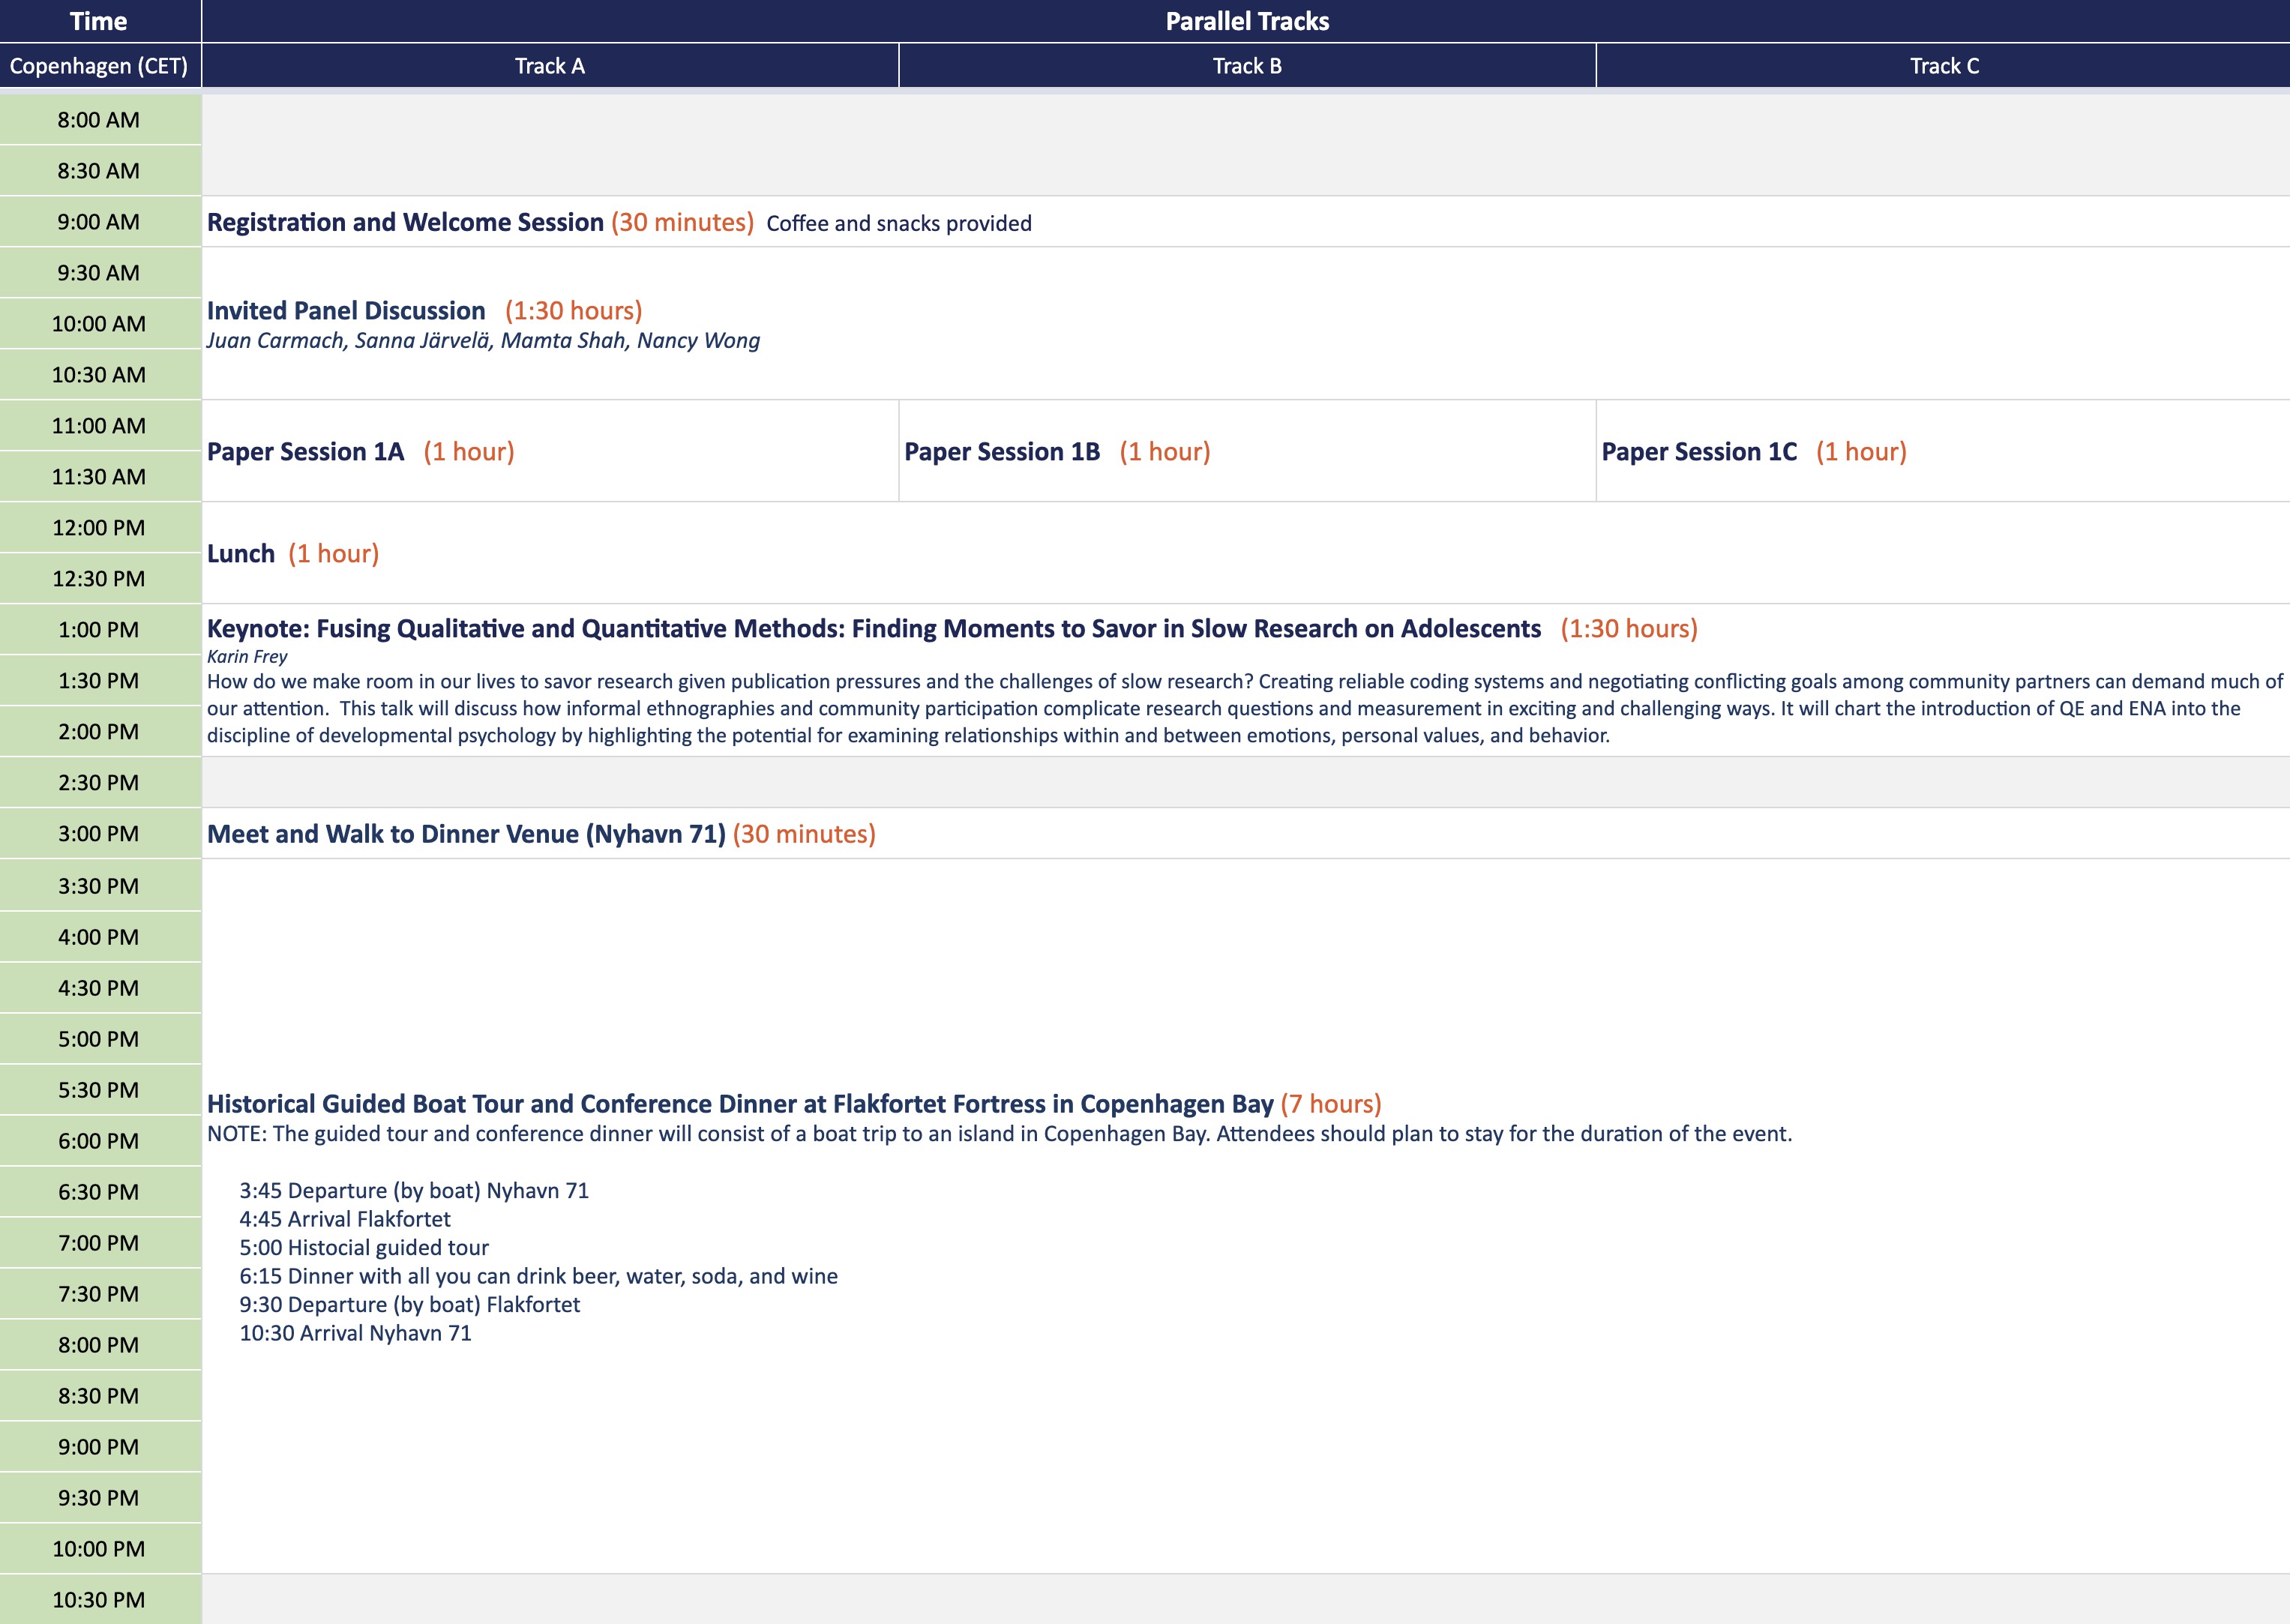Select the 9:00 PM time cell
The image size is (2290, 1624).
pos(99,1447)
